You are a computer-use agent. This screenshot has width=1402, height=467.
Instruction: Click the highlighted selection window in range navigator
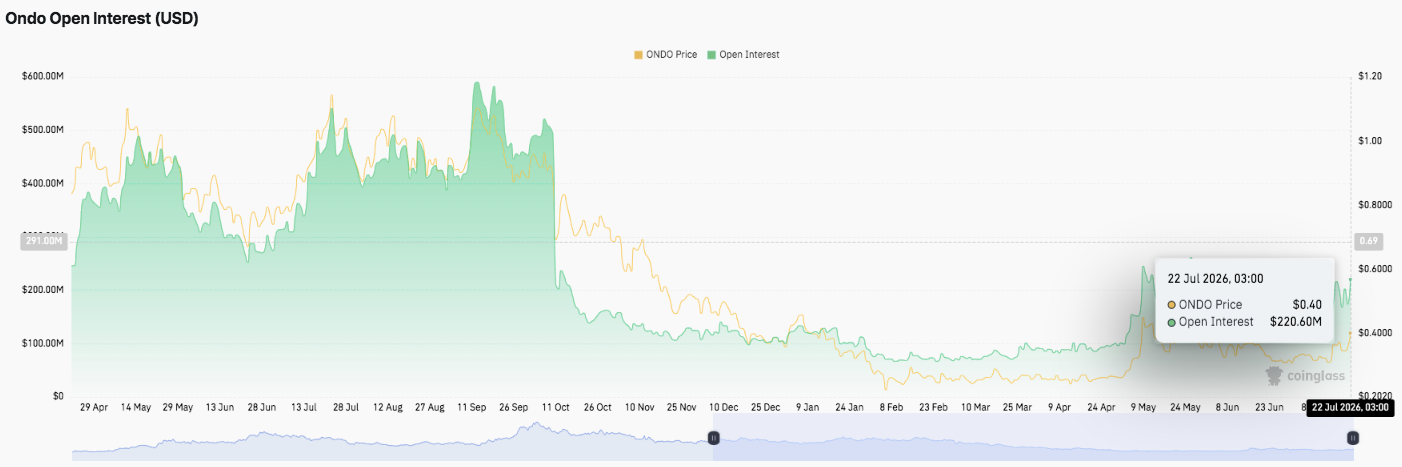pos(1033,438)
